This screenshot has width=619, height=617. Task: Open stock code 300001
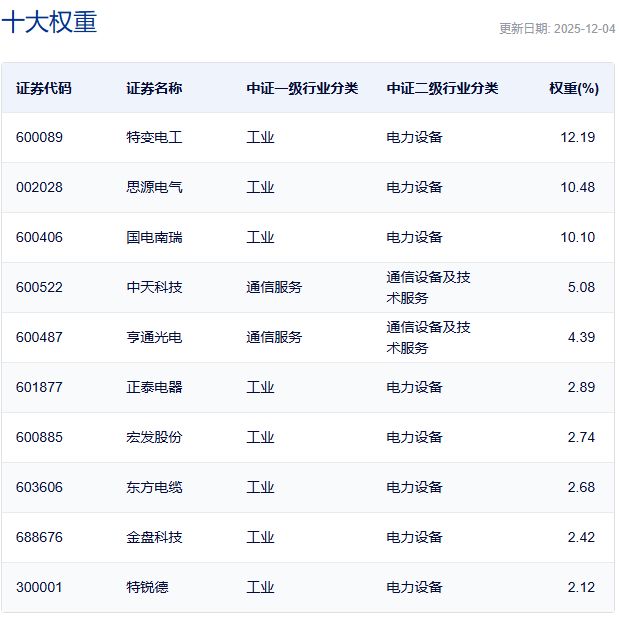point(39,587)
